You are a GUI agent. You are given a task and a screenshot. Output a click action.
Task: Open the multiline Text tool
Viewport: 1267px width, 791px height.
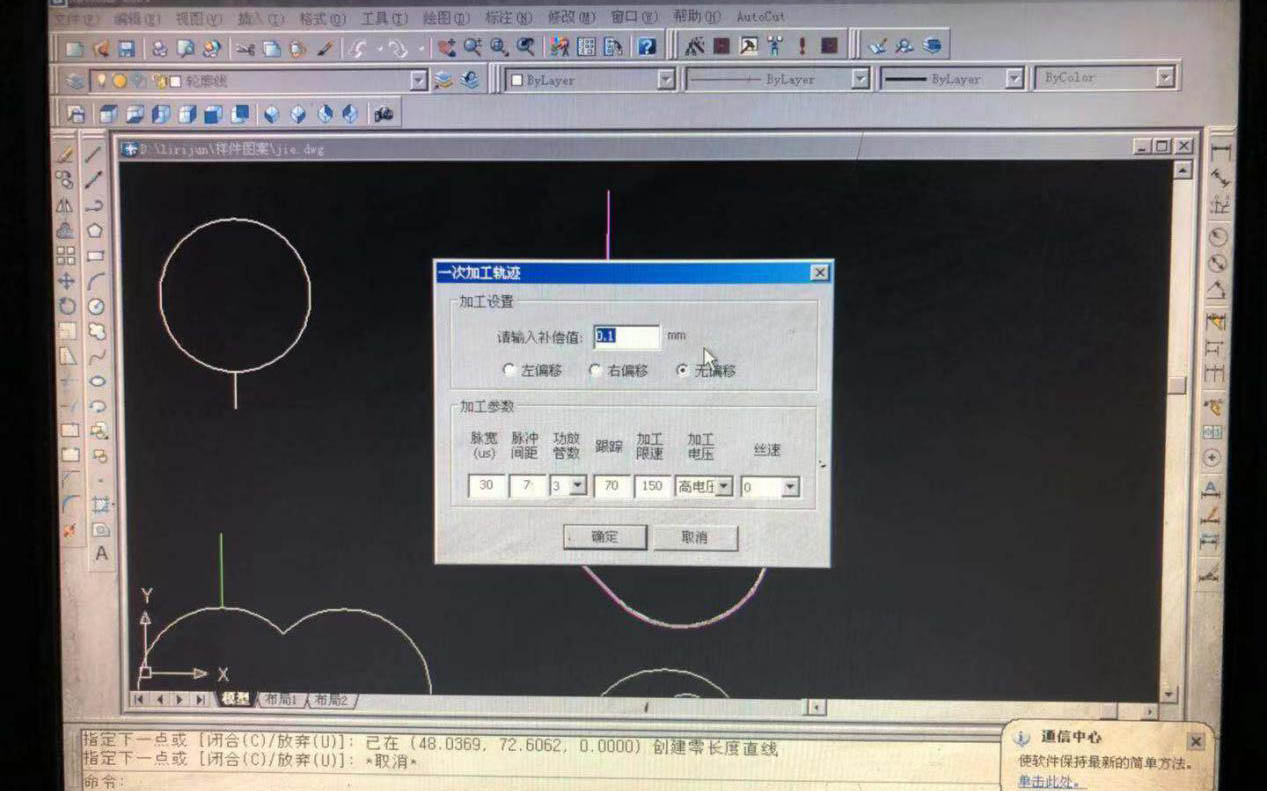(x=101, y=554)
